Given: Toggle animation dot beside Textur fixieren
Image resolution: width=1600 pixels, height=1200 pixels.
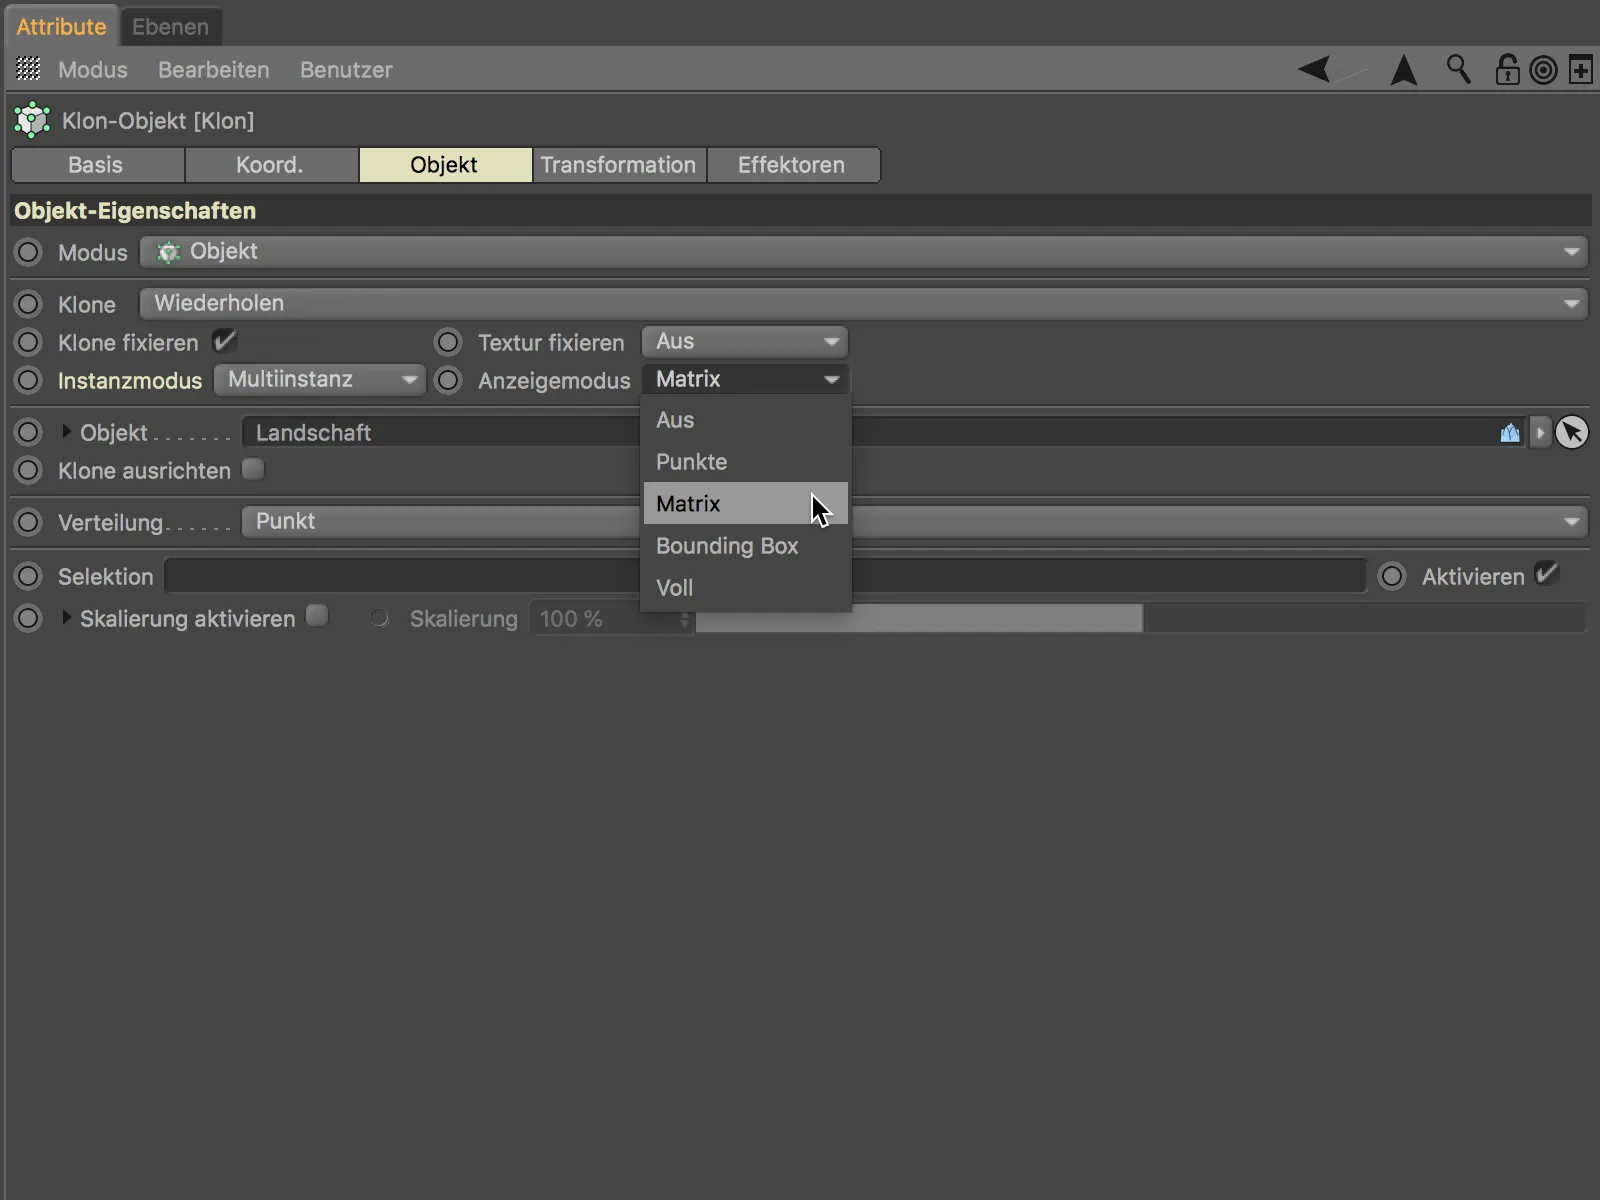Looking at the screenshot, I should coord(448,342).
